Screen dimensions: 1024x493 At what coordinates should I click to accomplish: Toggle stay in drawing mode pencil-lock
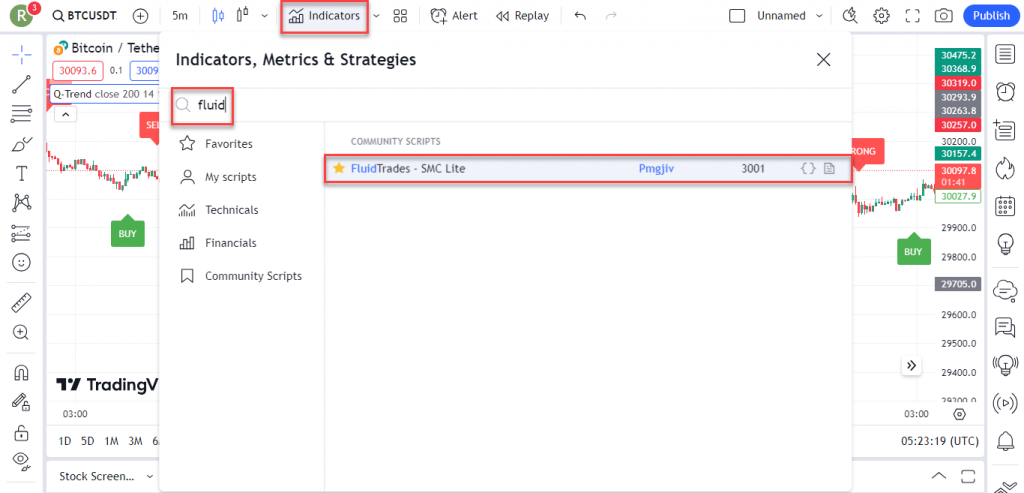click(x=22, y=402)
